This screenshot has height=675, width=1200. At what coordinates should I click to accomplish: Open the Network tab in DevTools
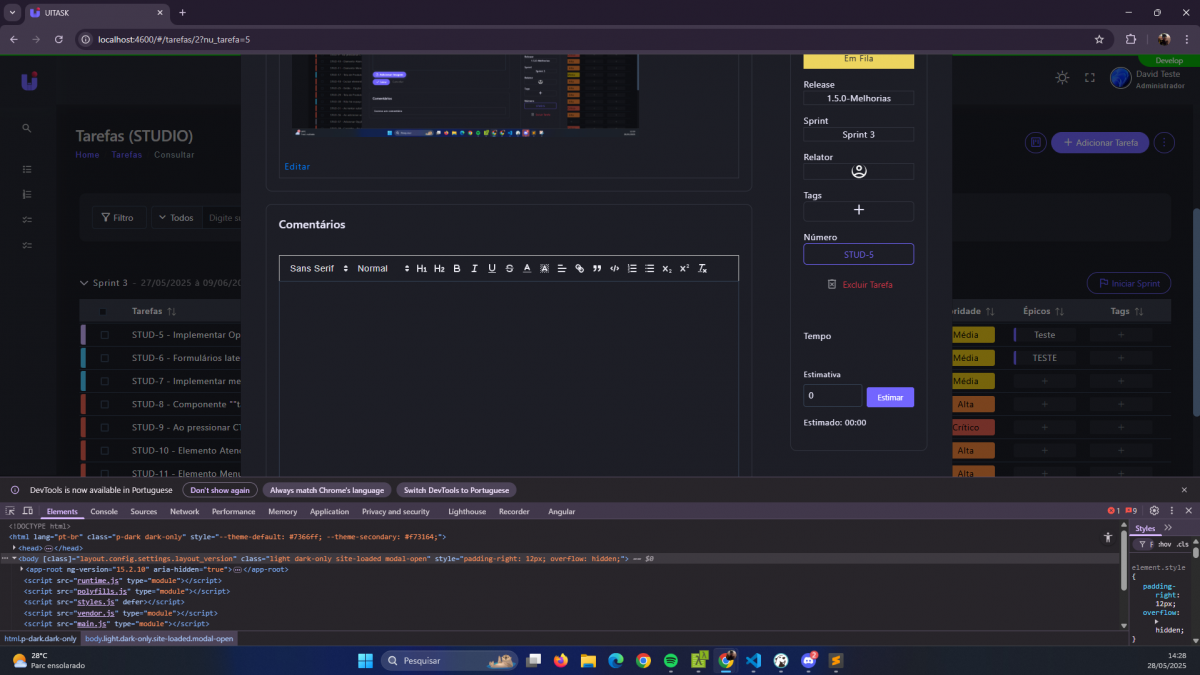184,512
